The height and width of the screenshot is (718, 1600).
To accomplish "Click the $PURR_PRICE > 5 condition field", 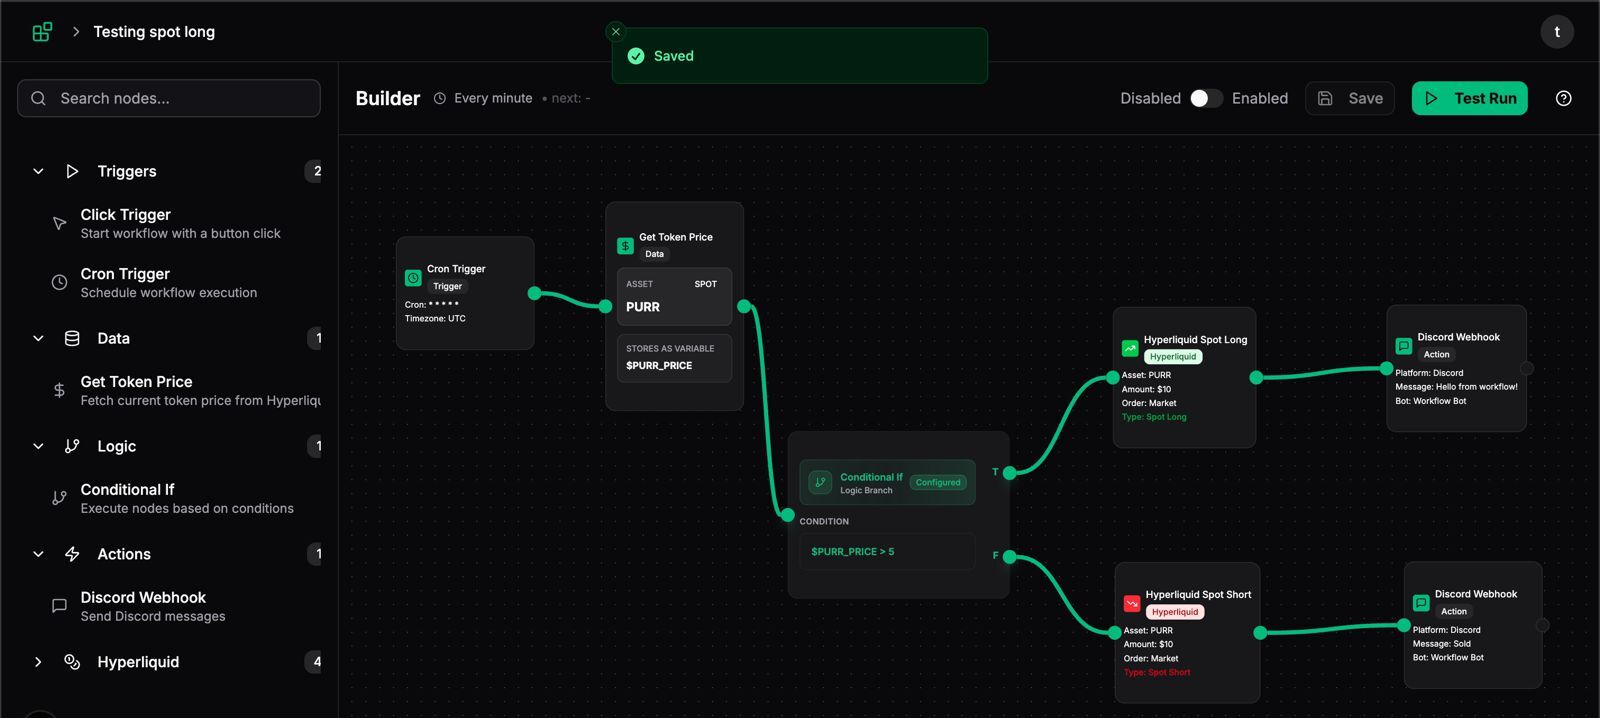I will coord(887,551).
